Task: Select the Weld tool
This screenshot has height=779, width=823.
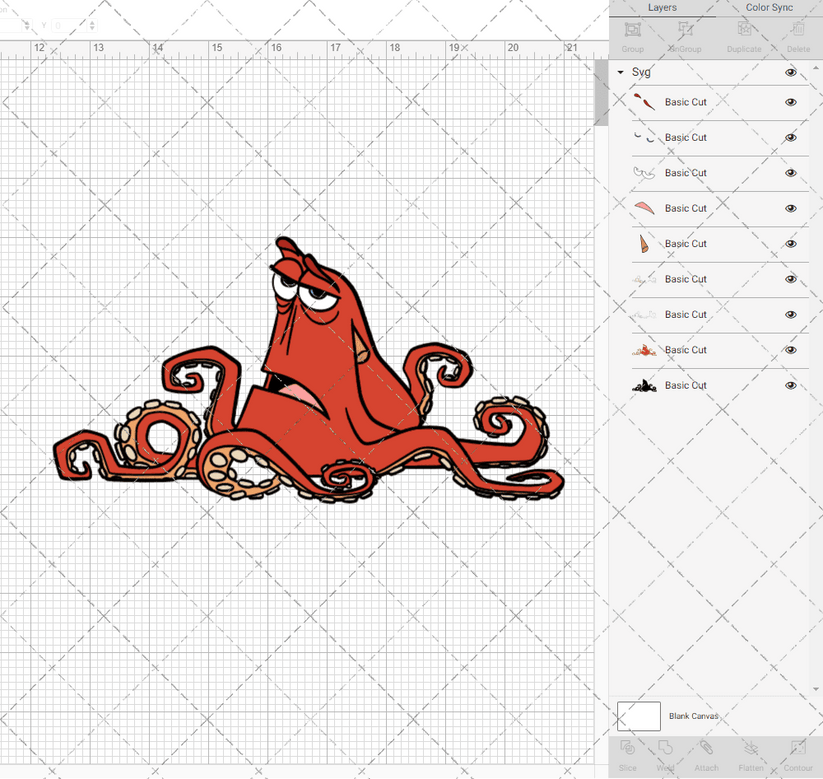Action: [665, 750]
